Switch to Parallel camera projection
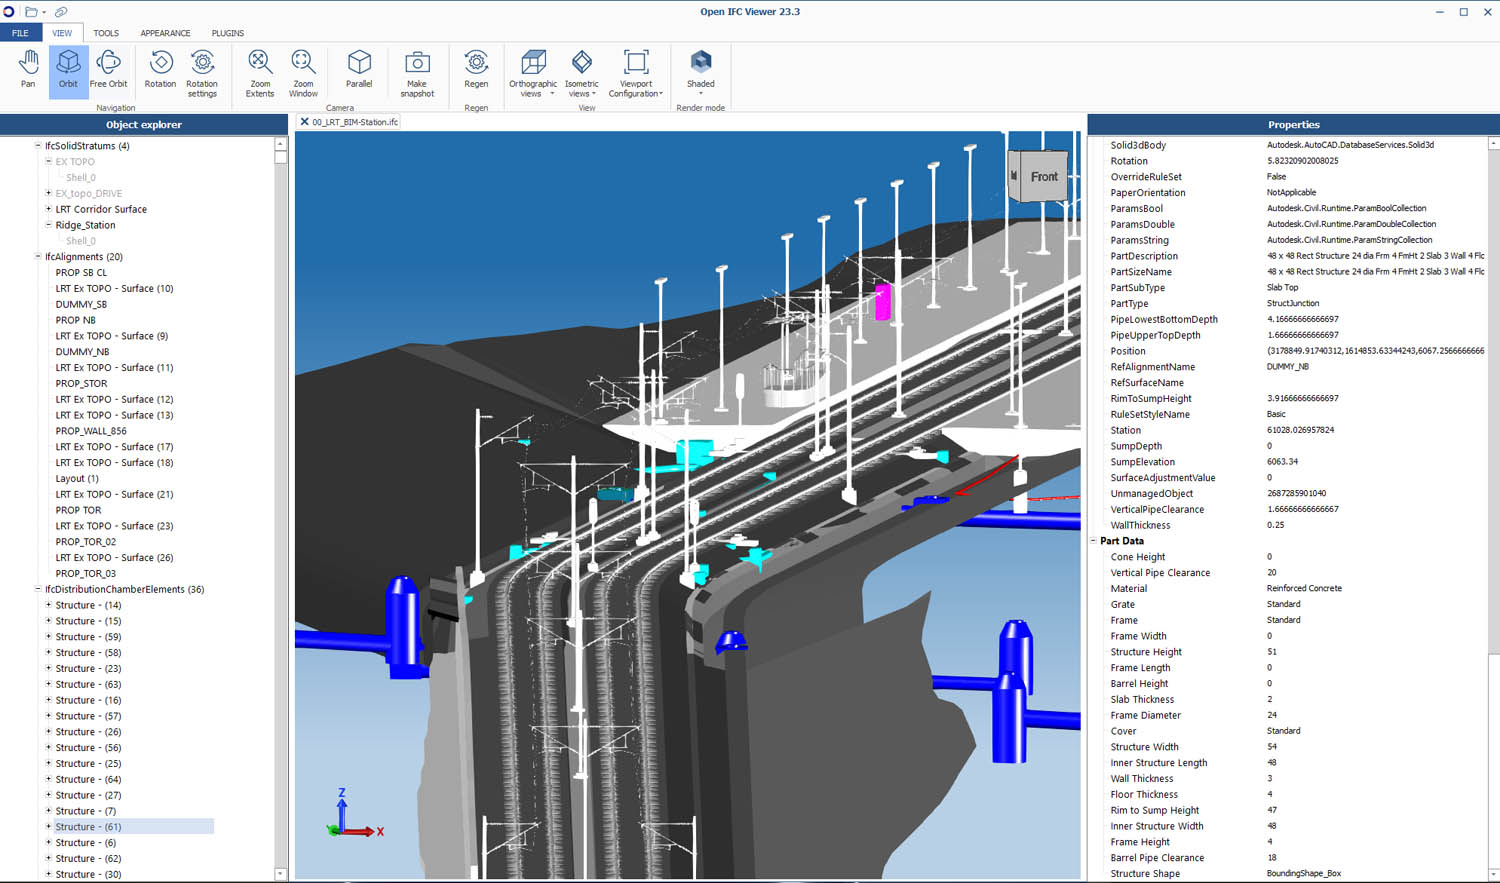1500x883 pixels. click(x=359, y=70)
